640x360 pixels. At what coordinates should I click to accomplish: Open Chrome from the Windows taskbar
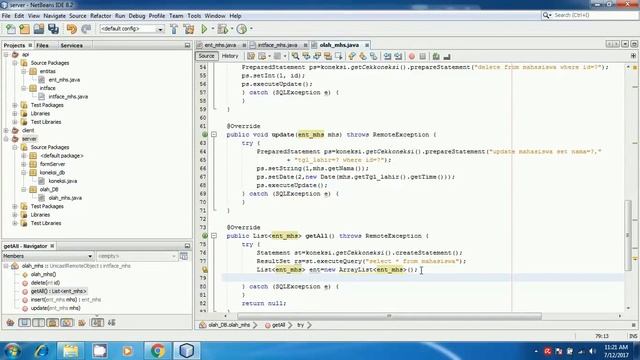(157, 351)
